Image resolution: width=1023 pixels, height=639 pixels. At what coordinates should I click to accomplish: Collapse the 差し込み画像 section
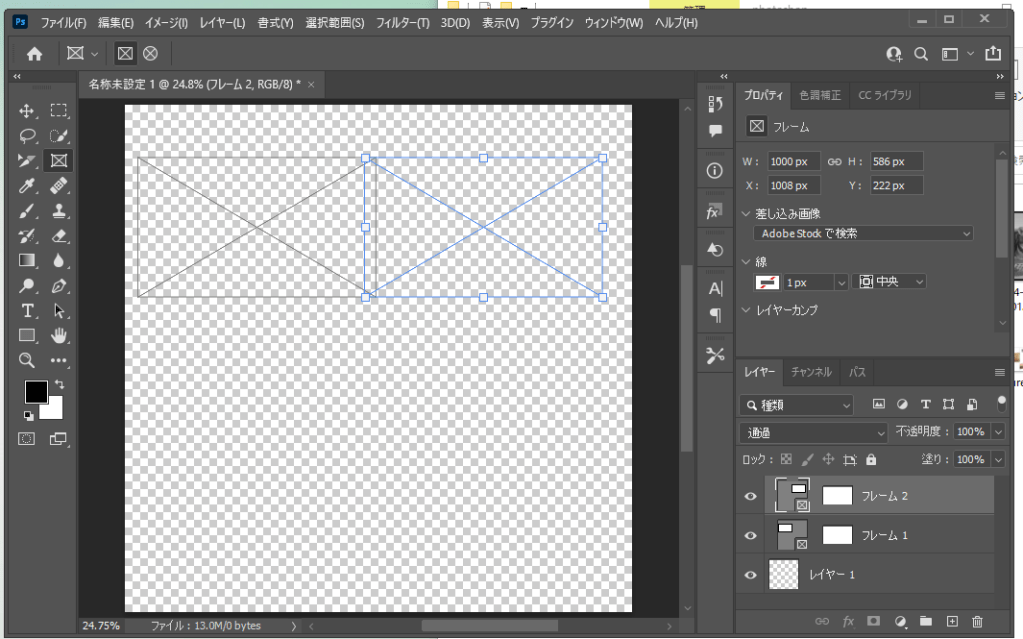pos(746,213)
